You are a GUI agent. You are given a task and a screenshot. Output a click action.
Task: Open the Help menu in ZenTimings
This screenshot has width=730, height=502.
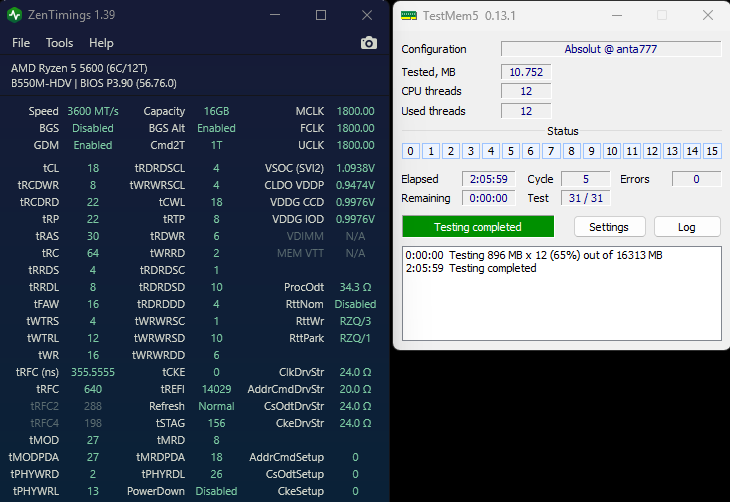click(101, 43)
